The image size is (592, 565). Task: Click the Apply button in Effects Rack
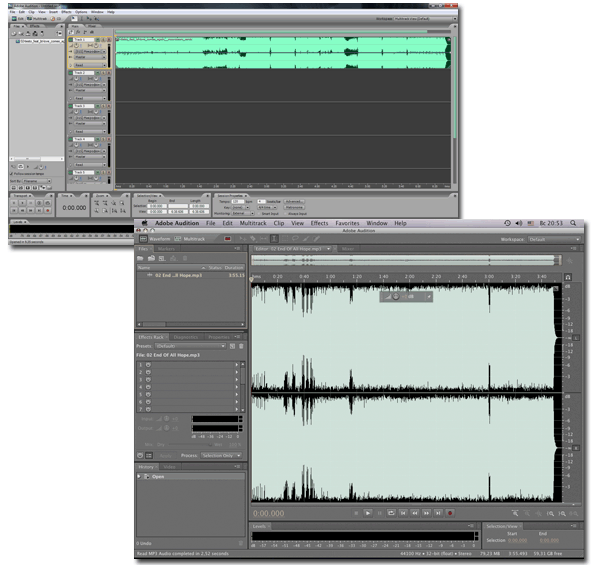point(166,455)
